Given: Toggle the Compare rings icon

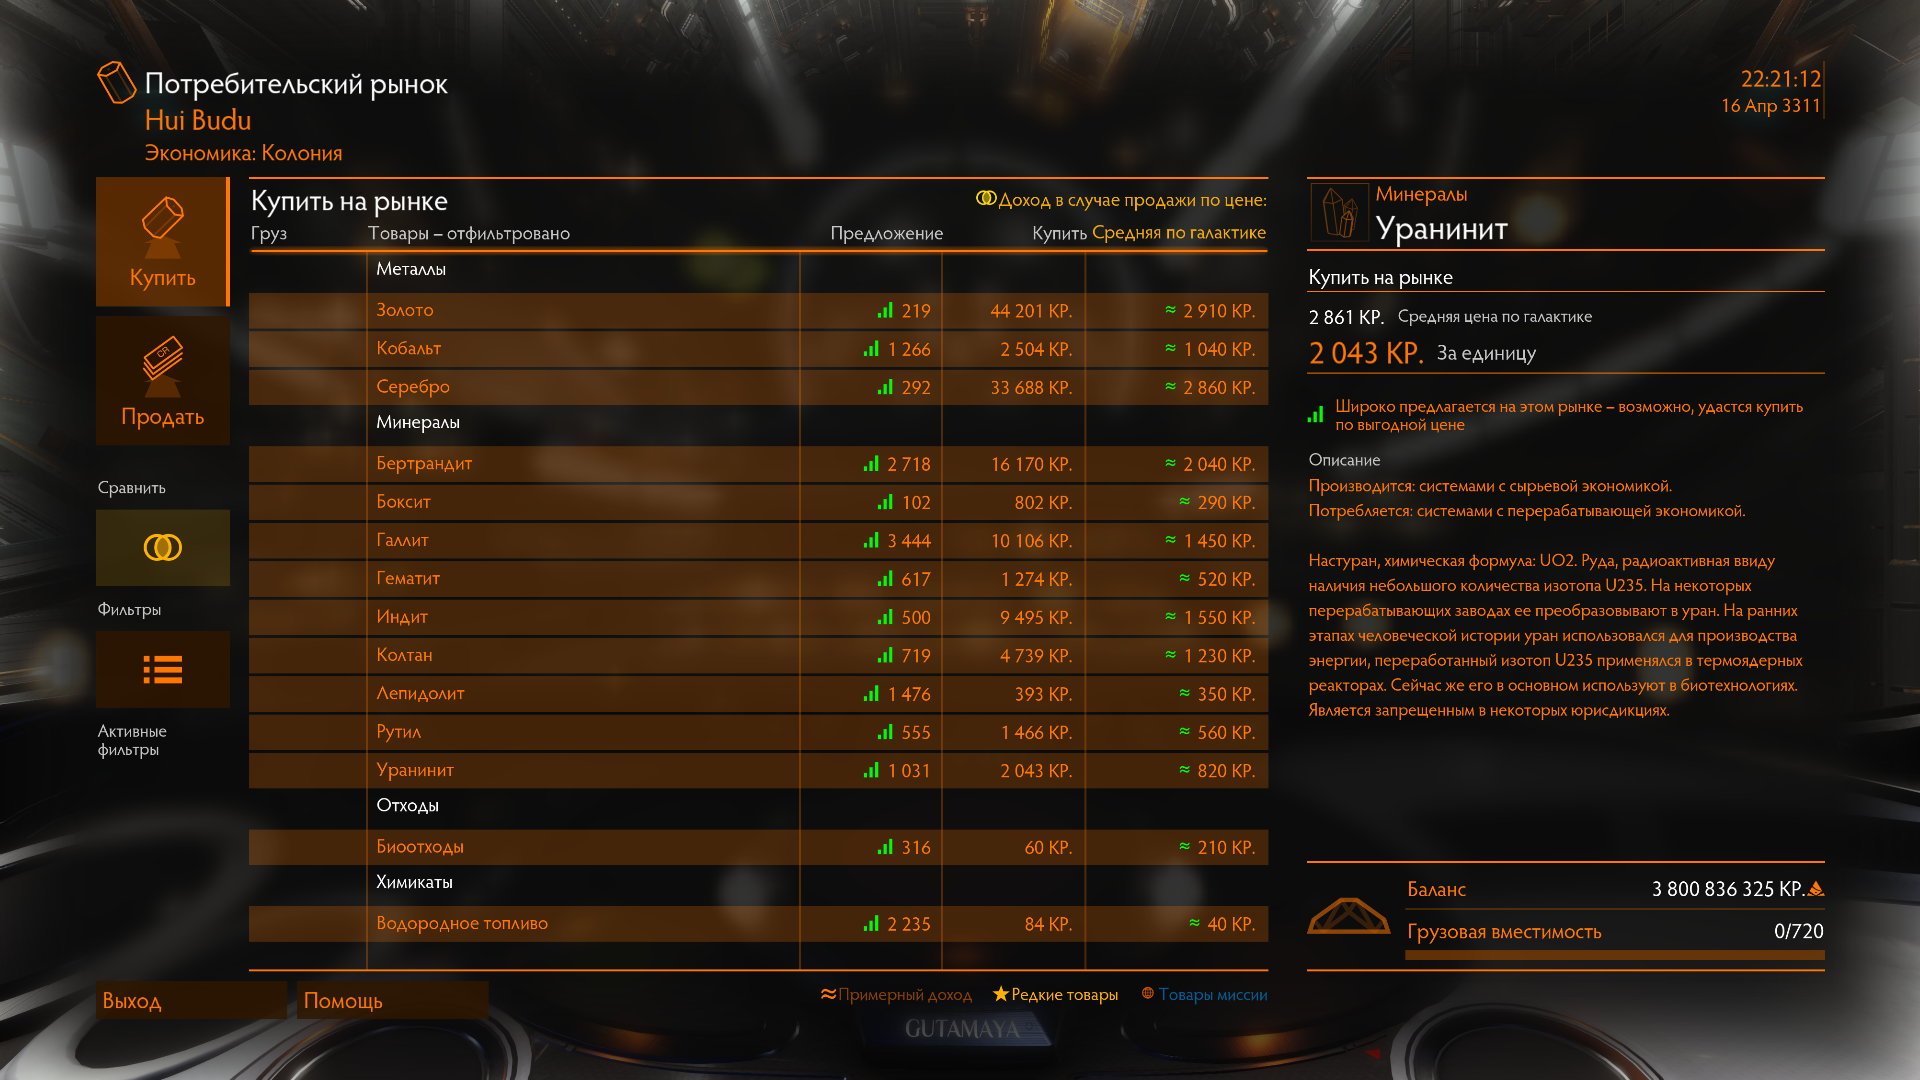Looking at the screenshot, I should pos(162,547).
